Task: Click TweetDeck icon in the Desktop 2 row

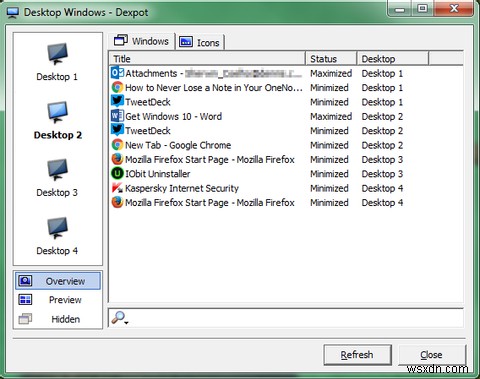Action: click(117, 130)
